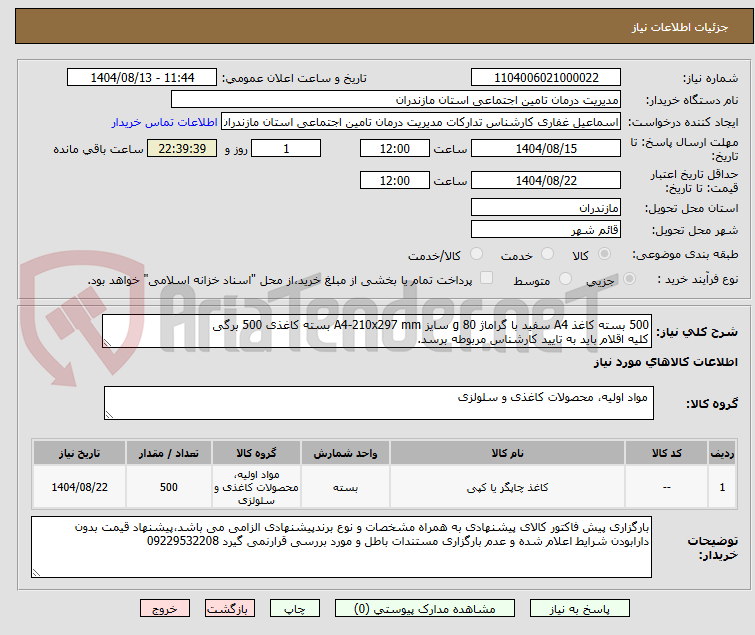Select the کالا radio button
This screenshot has height=635, width=755.
(x=604, y=254)
